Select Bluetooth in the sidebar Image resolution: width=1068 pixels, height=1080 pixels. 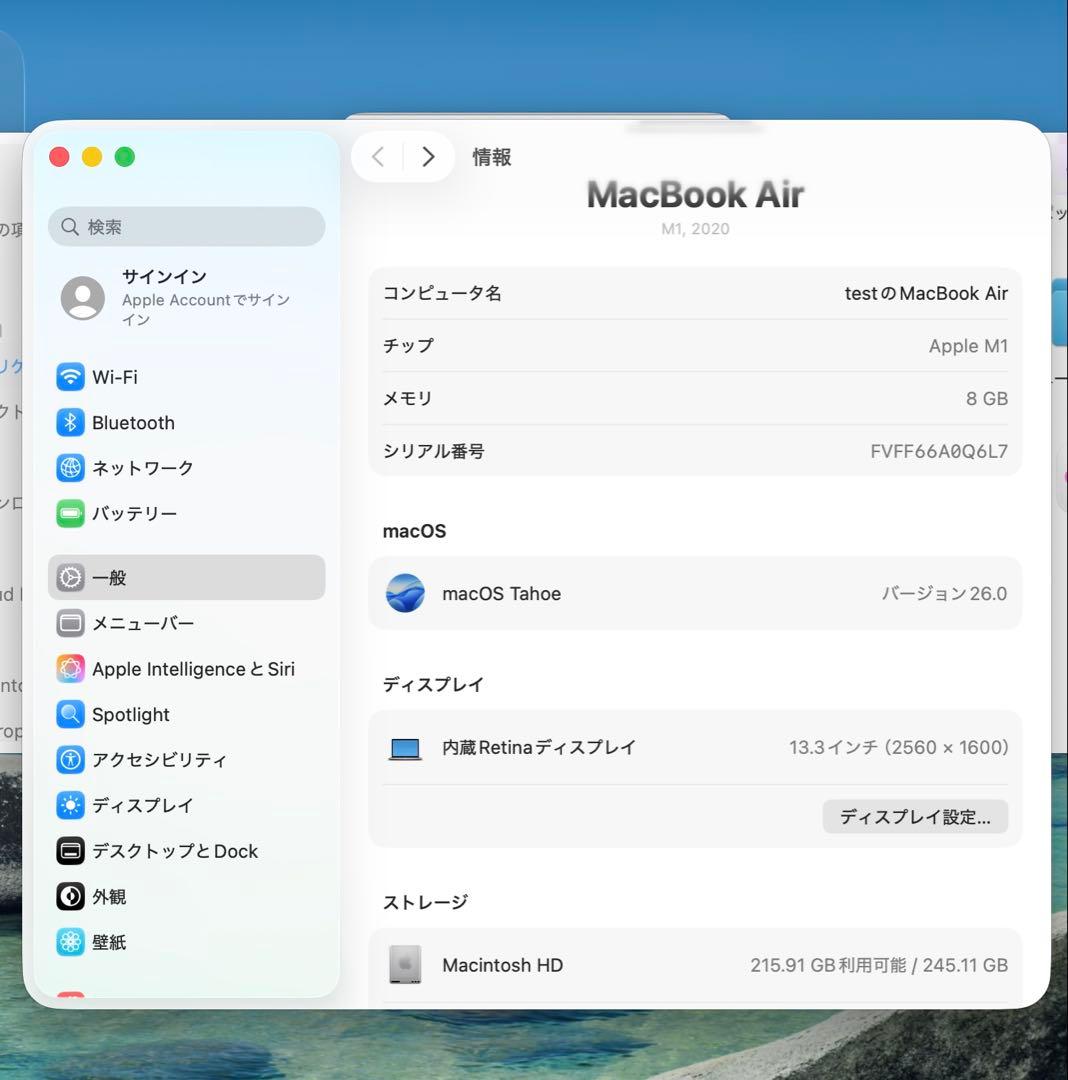click(x=133, y=422)
